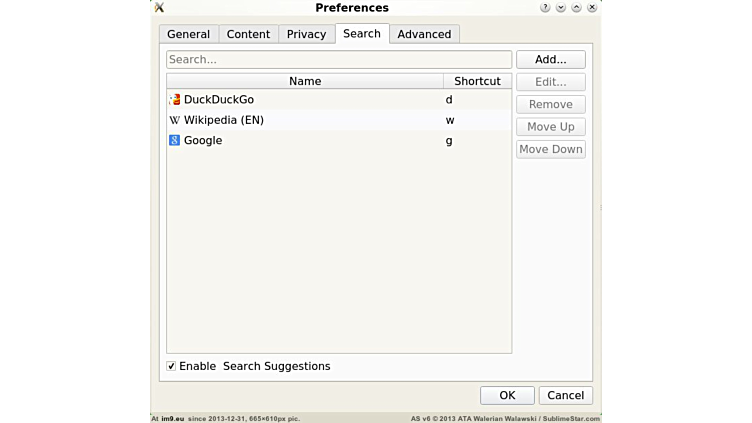Close the Preferences window

click(x=592, y=8)
